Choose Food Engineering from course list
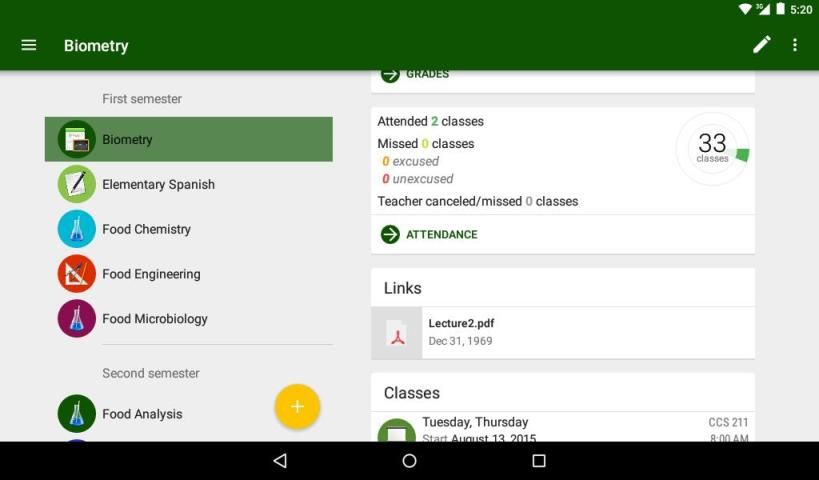Viewport: 819px width, 480px height. click(x=151, y=274)
